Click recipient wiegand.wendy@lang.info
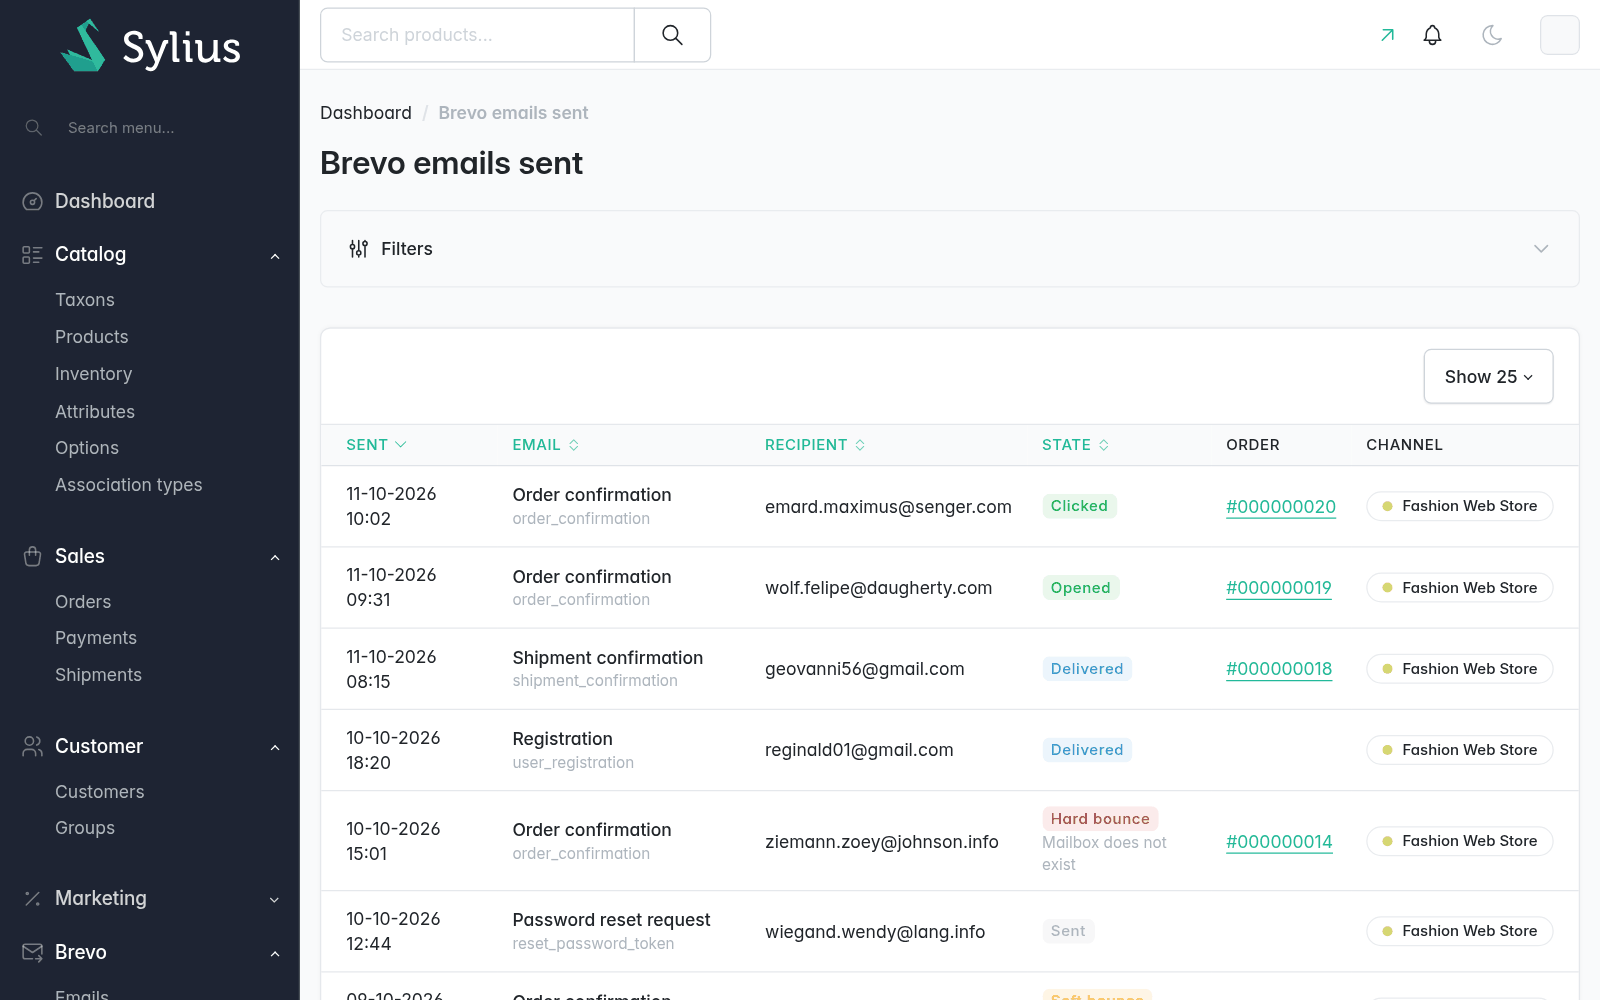The image size is (1600, 1000). tap(875, 932)
